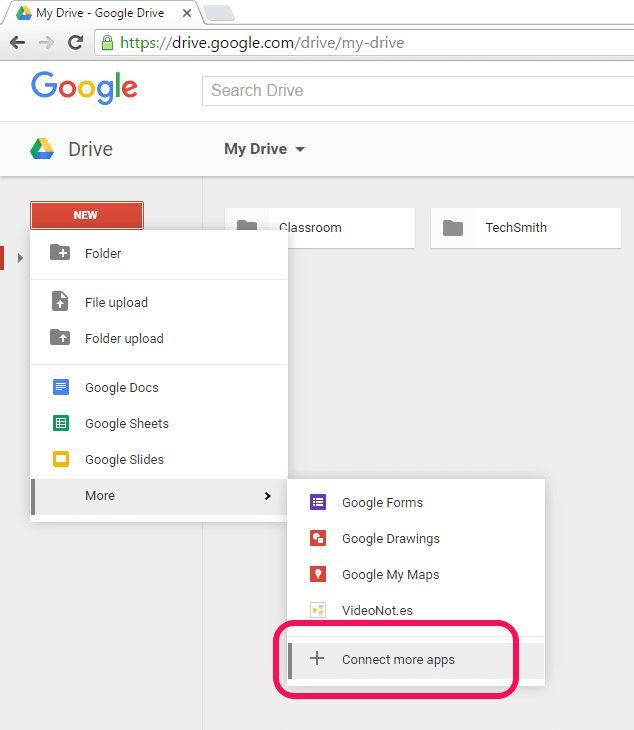Click the My Drive heading text
Screen dimensions: 634x730
256,149
